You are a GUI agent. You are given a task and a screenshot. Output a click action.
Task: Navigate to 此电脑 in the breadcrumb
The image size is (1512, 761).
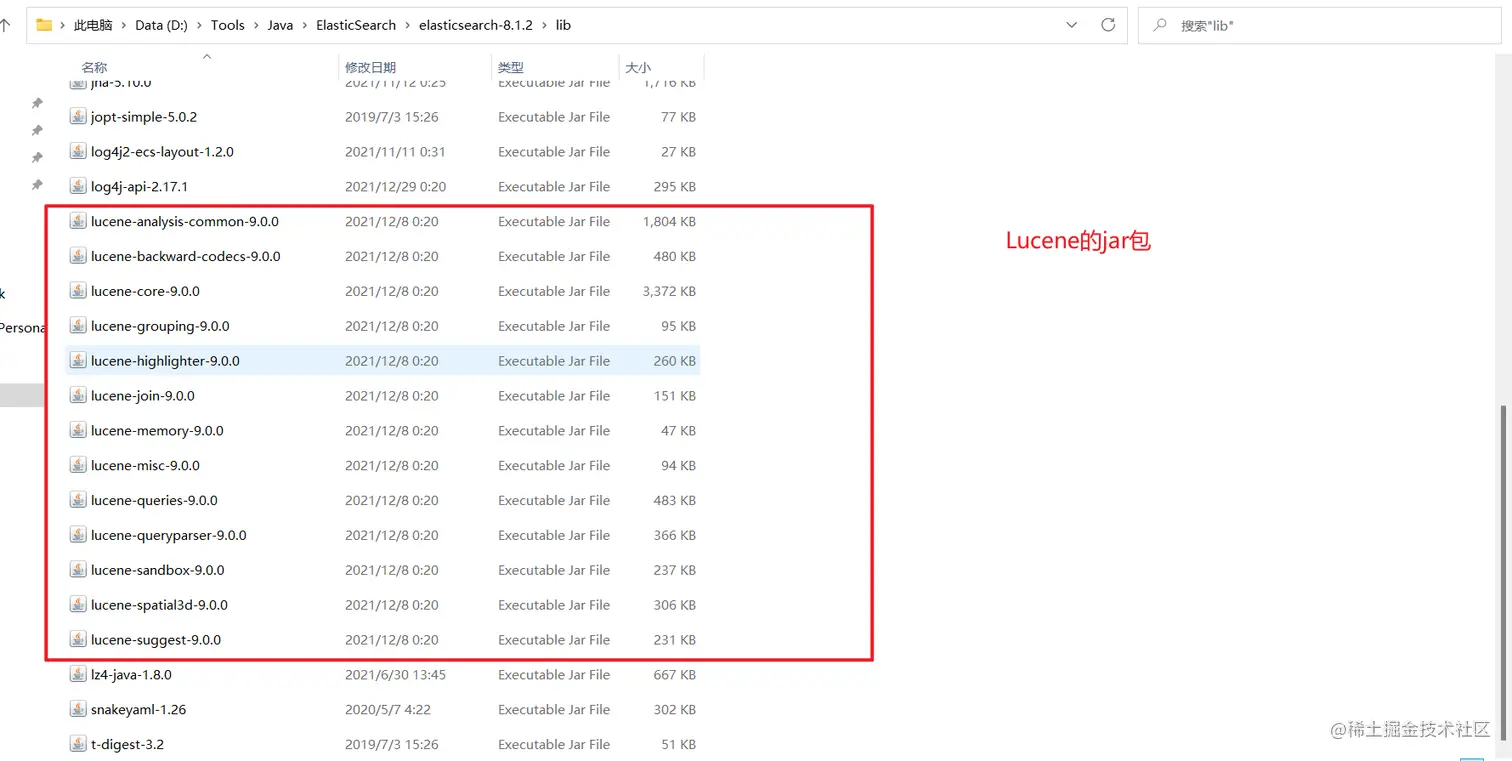(x=93, y=25)
